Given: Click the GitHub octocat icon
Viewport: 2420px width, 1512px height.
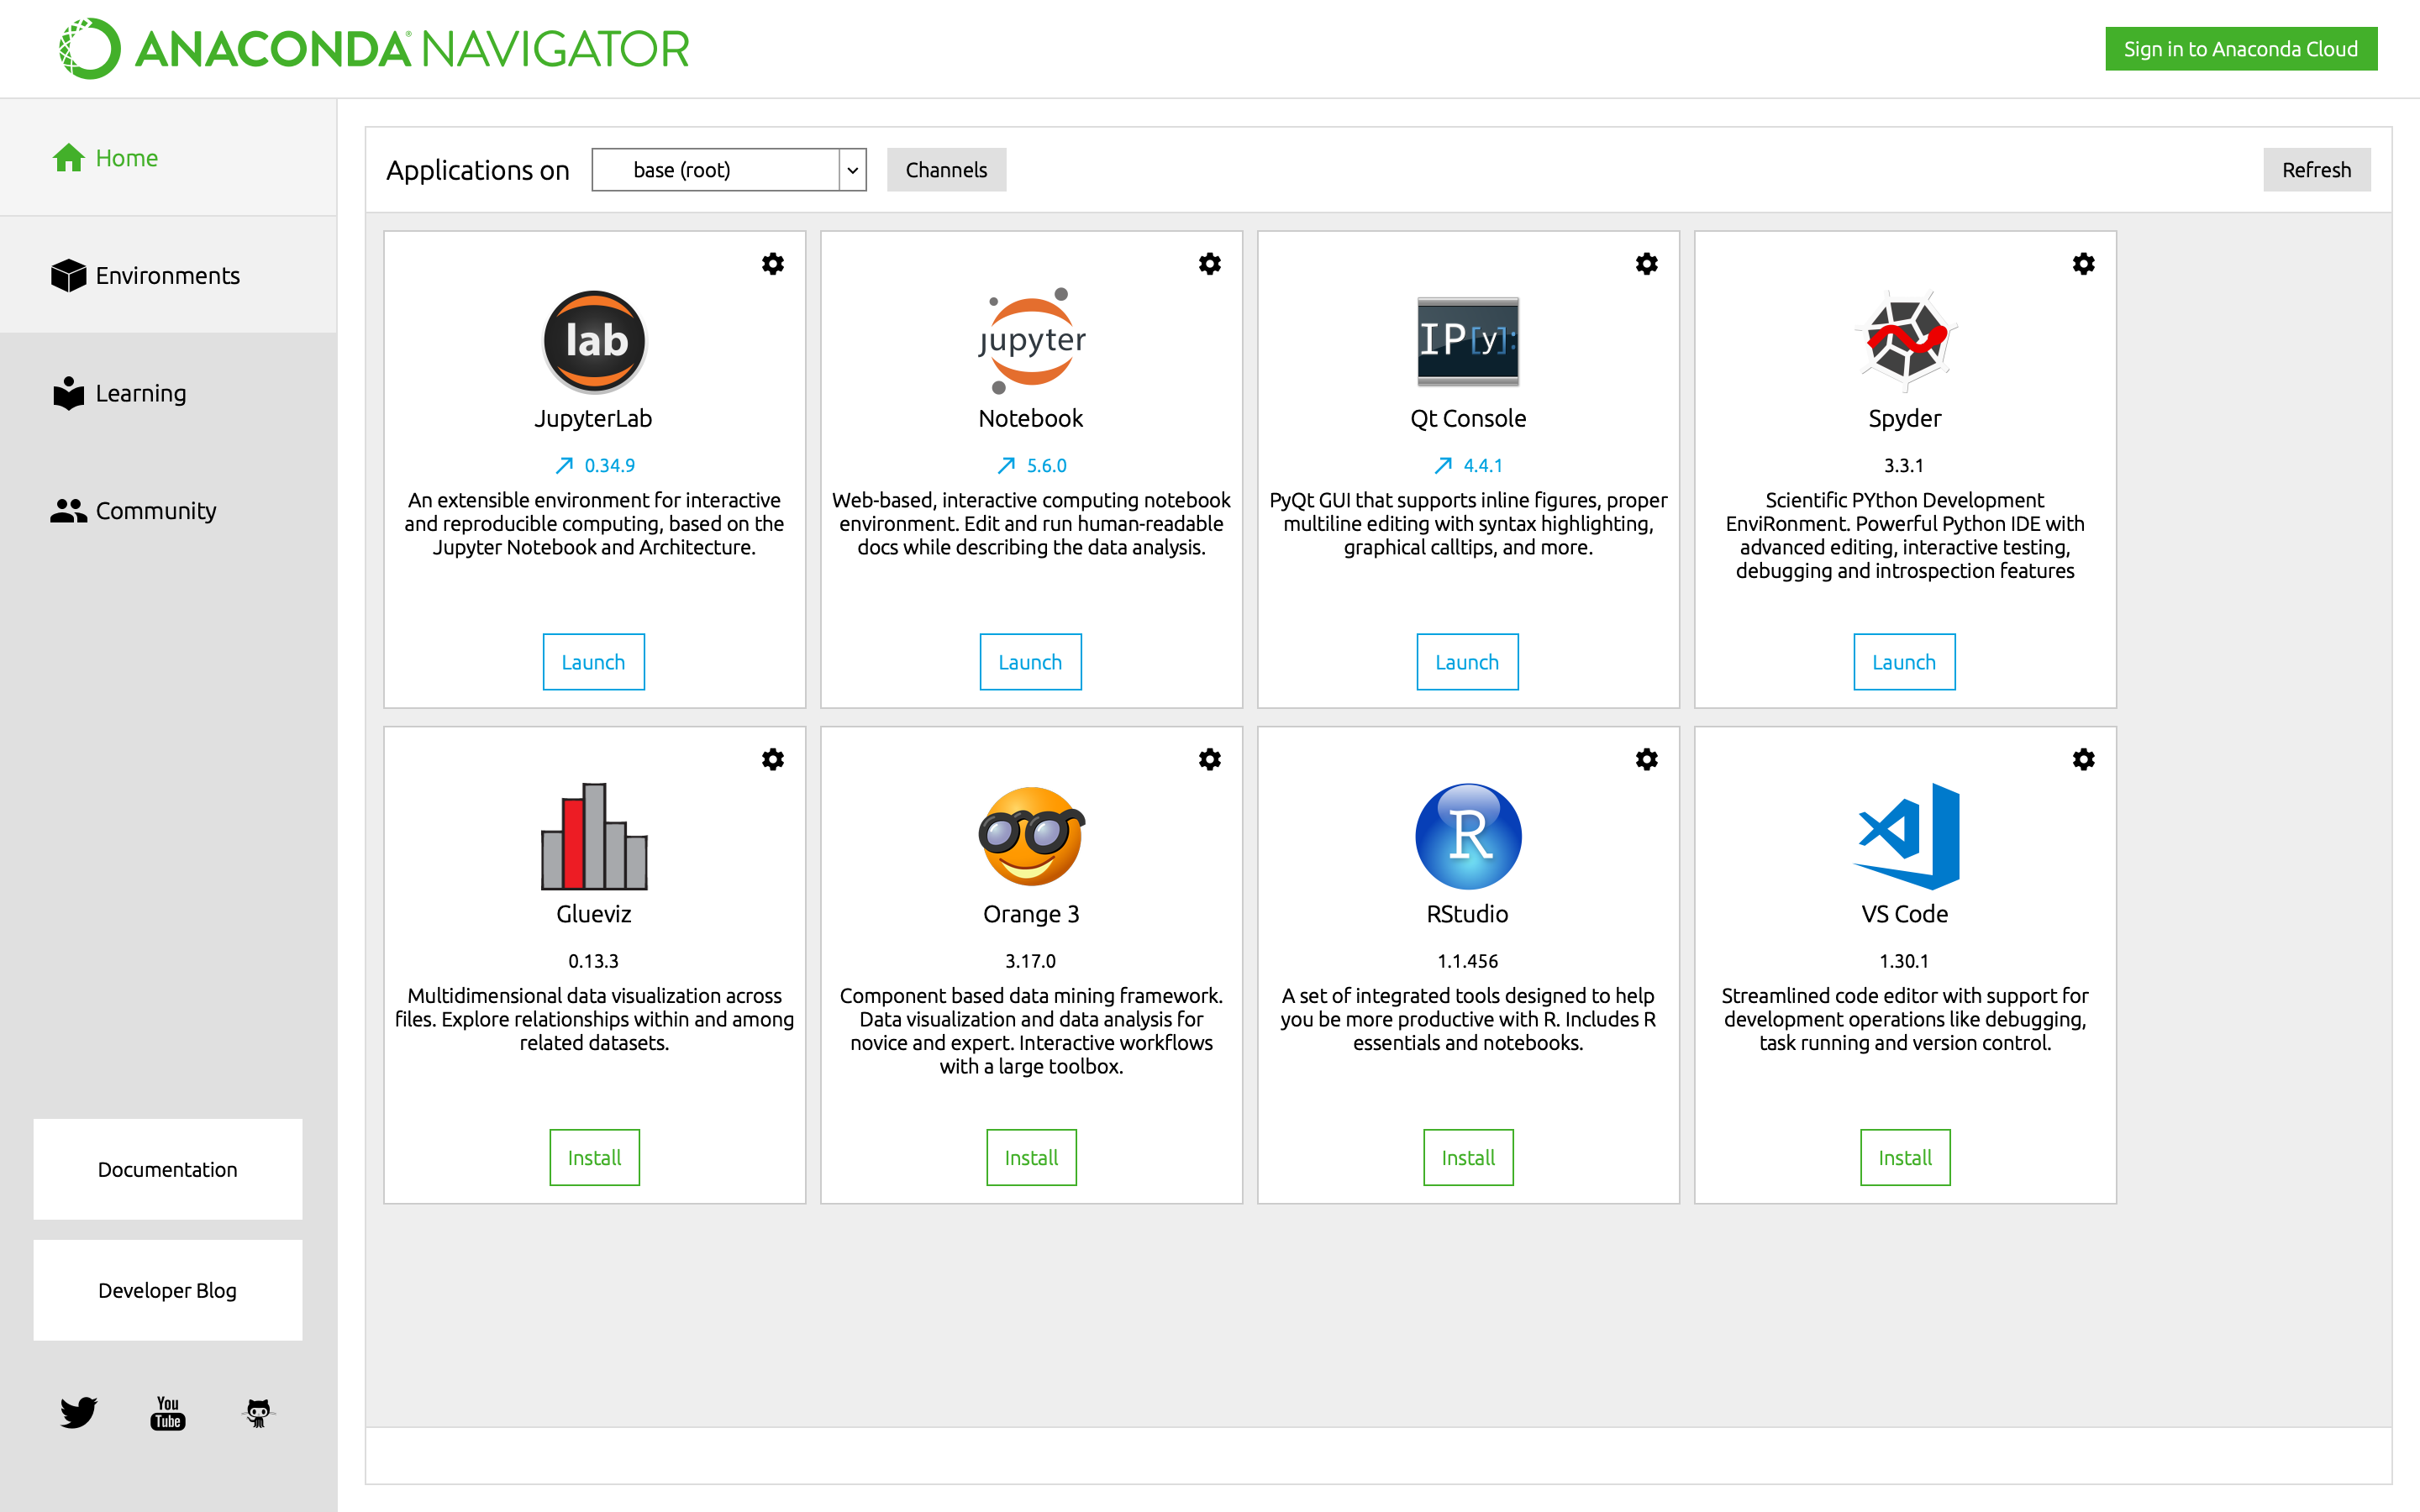Looking at the screenshot, I should (x=258, y=1411).
